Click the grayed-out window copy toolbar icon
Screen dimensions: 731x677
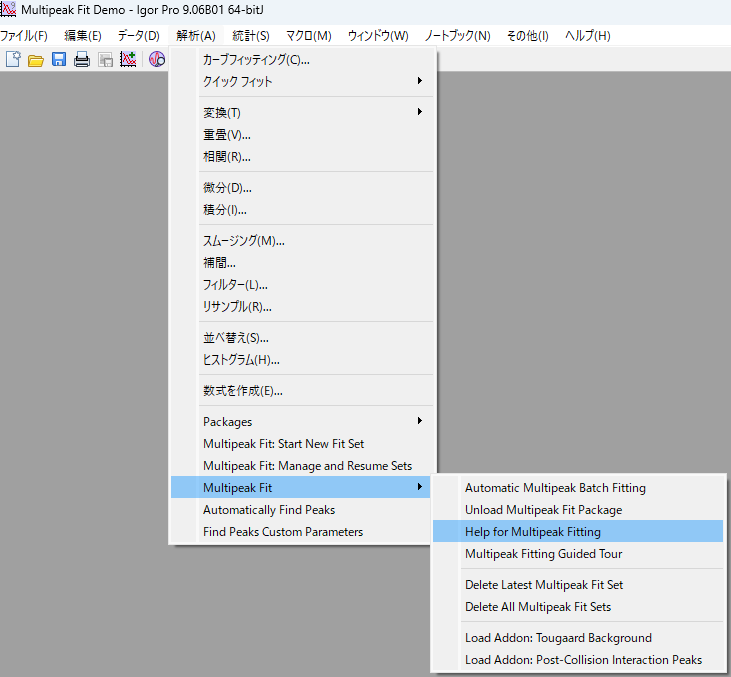pyautogui.click(x=105, y=60)
